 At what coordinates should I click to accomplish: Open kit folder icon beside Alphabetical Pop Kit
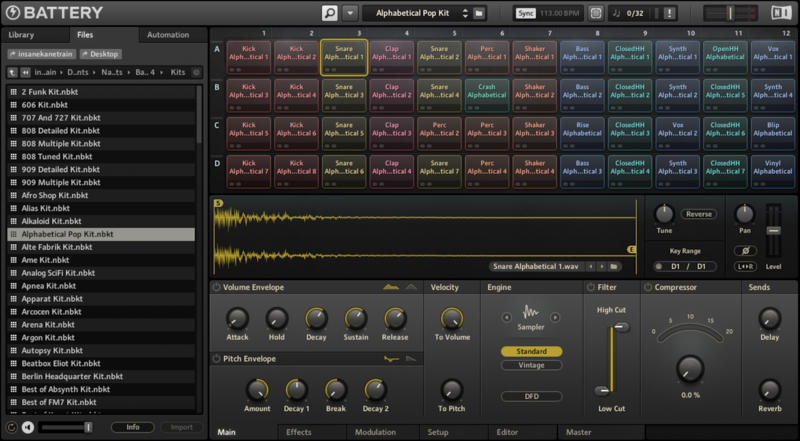coord(480,13)
